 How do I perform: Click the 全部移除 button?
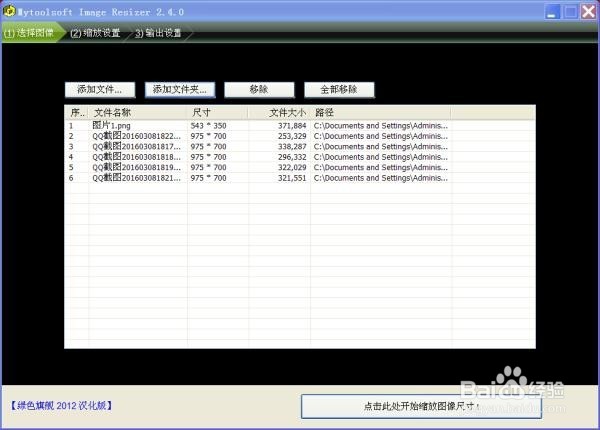pos(339,90)
